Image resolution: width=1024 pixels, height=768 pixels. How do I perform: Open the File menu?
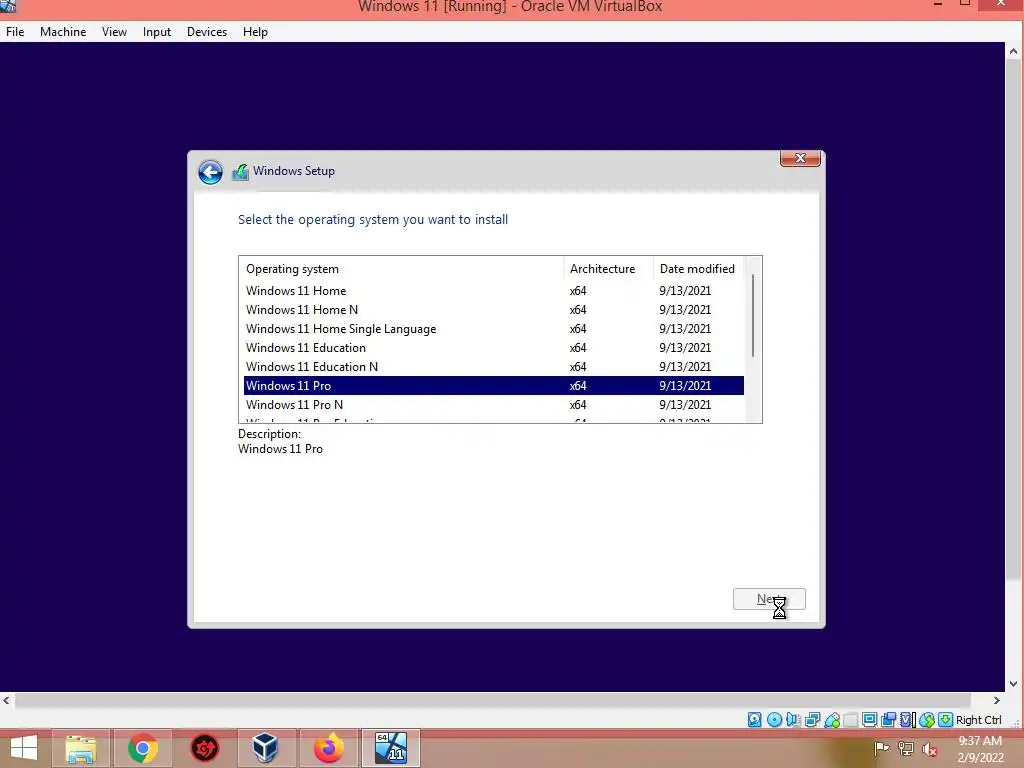pyautogui.click(x=15, y=31)
